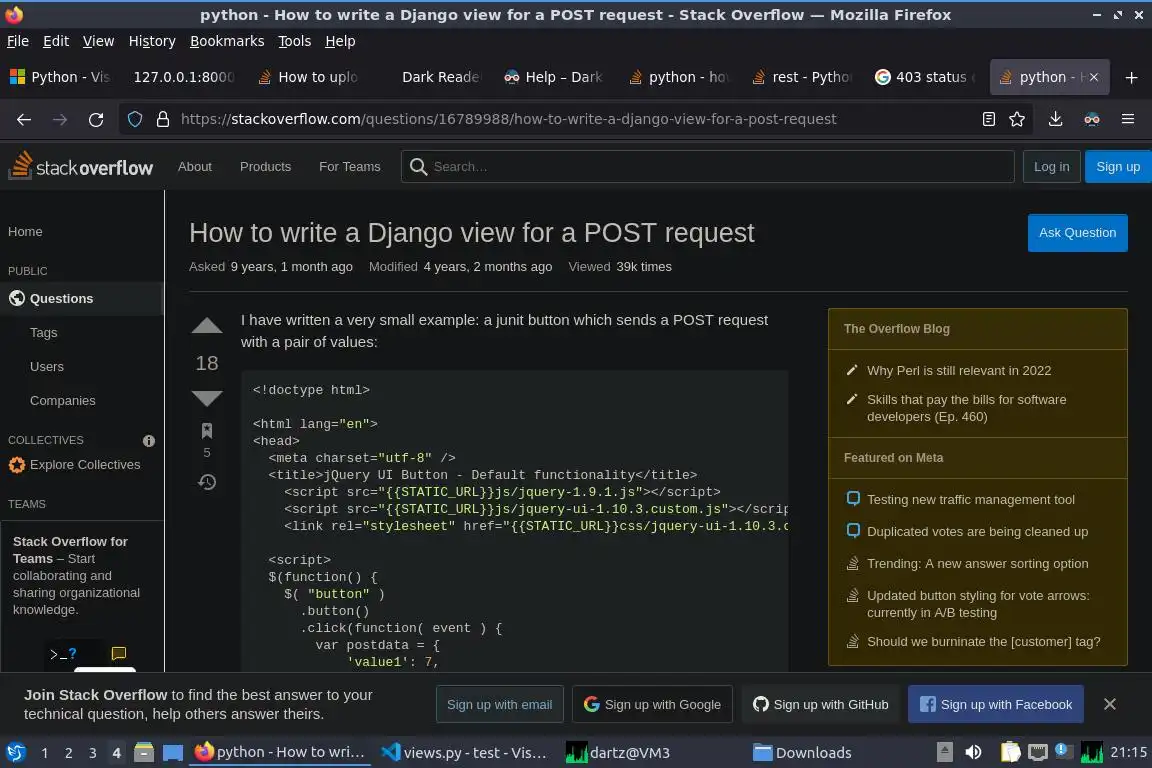Image resolution: width=1152 pixels, height=768 pixels.
Task: Click the Log in button
Action: 1051,167
